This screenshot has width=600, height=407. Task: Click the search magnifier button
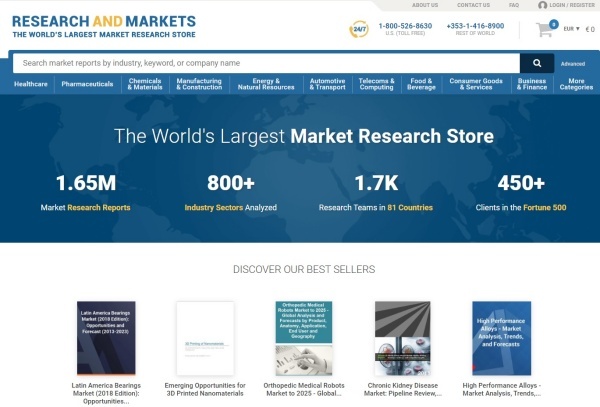(537, 63)
